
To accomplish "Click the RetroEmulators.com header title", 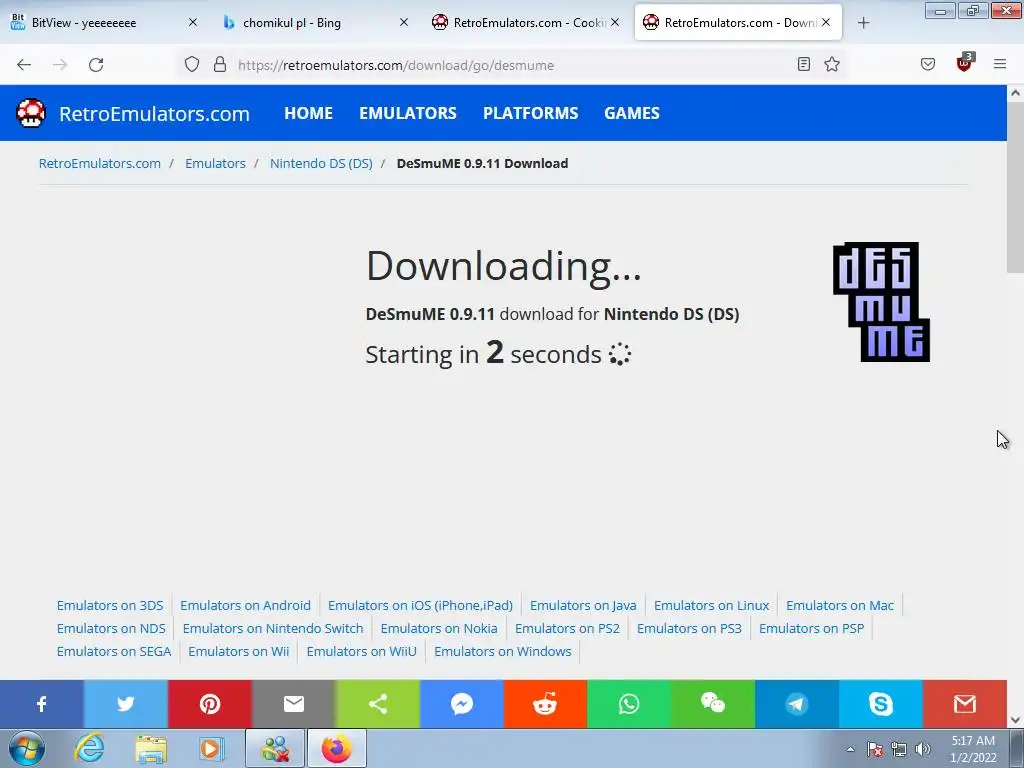I will [154, 114].
